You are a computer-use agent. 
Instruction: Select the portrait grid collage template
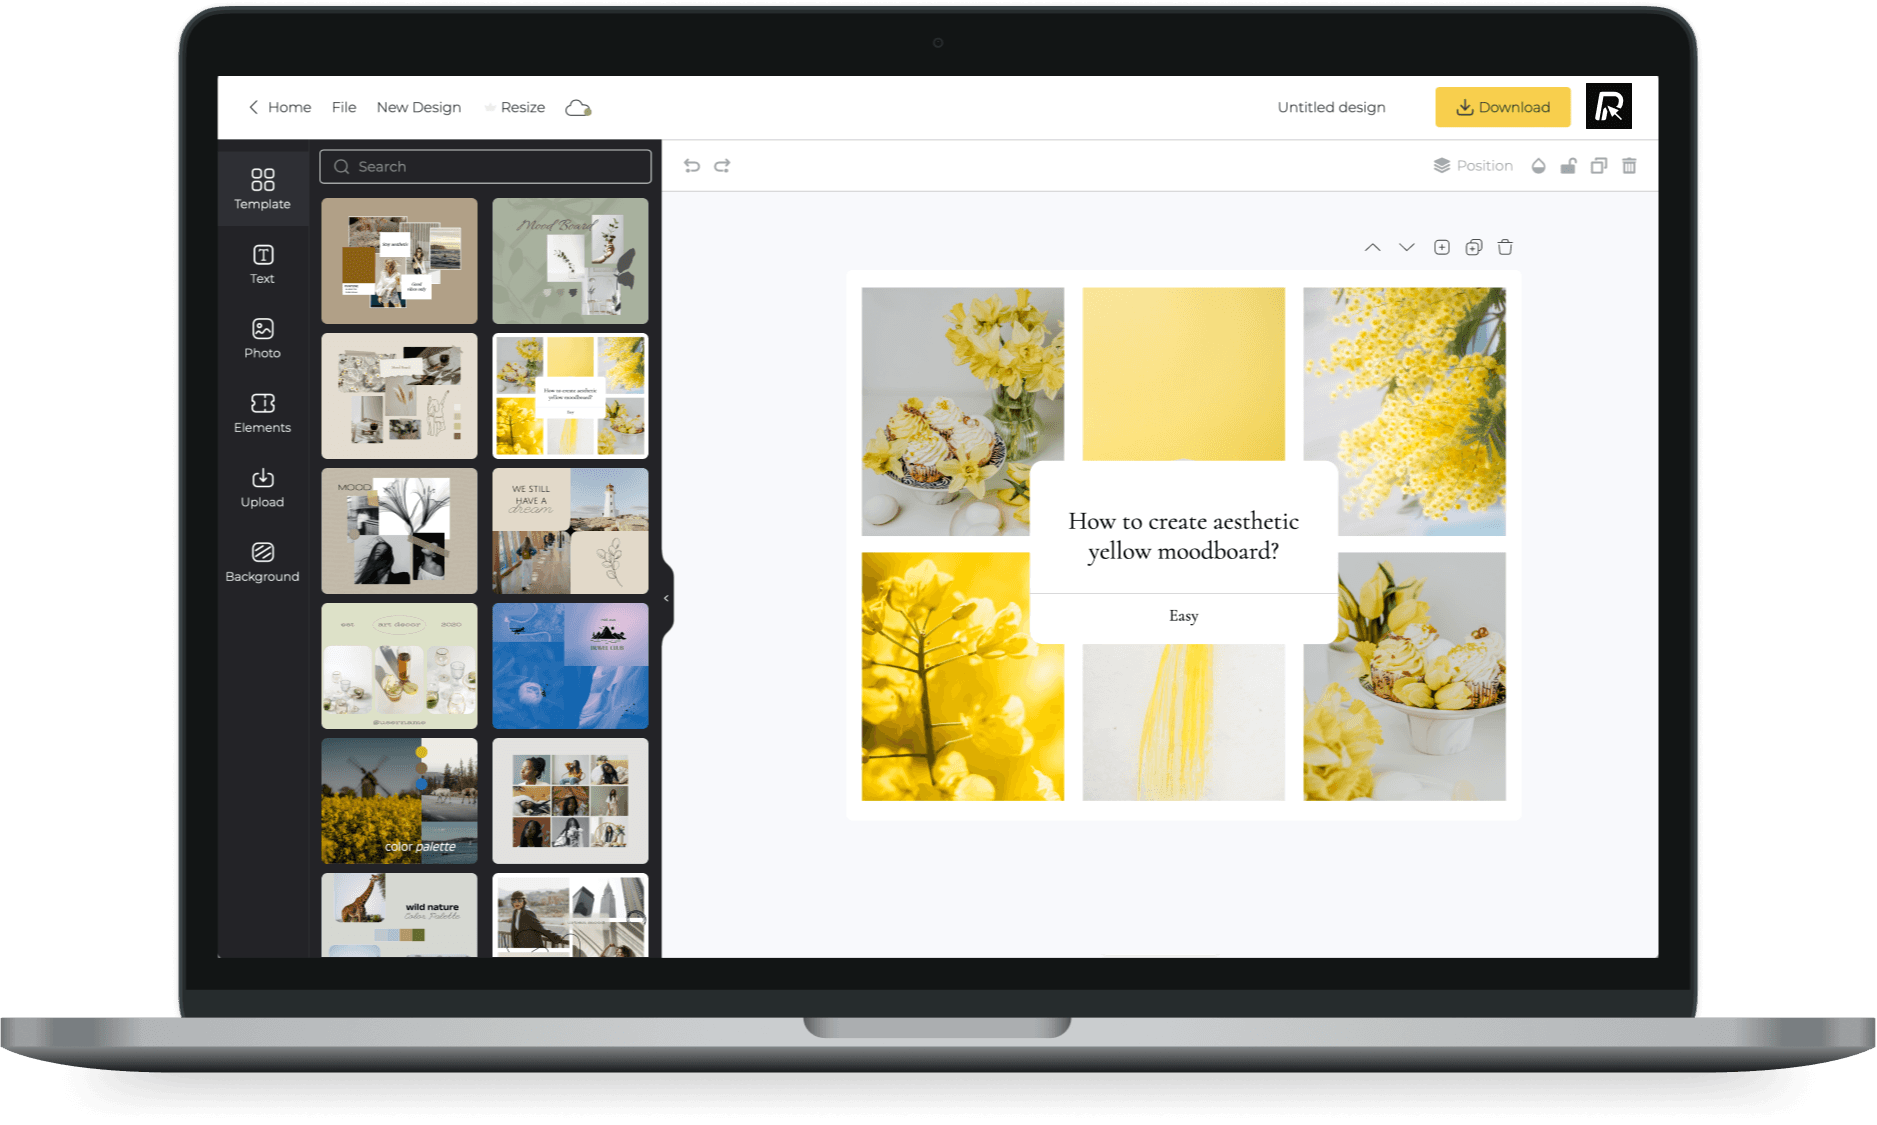pos(570,801)
